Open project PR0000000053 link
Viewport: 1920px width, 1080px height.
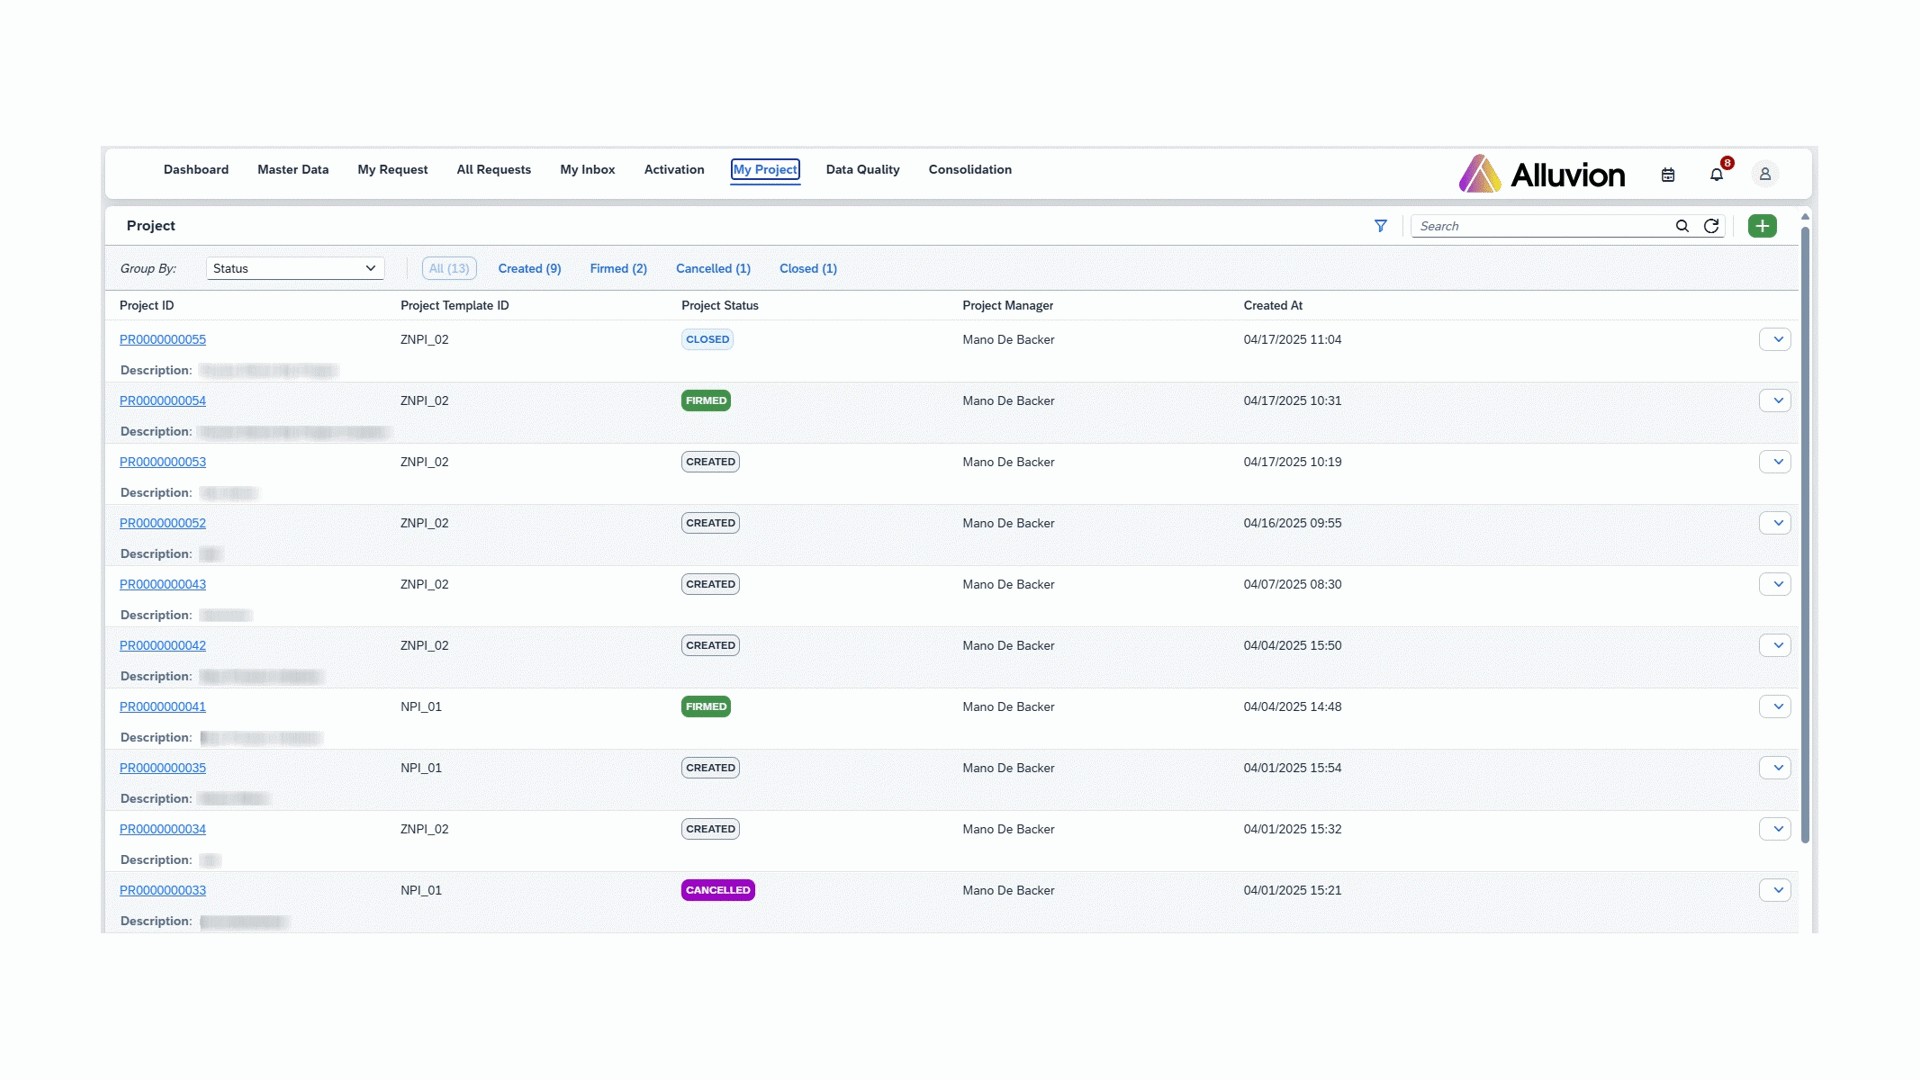(163, 462)
